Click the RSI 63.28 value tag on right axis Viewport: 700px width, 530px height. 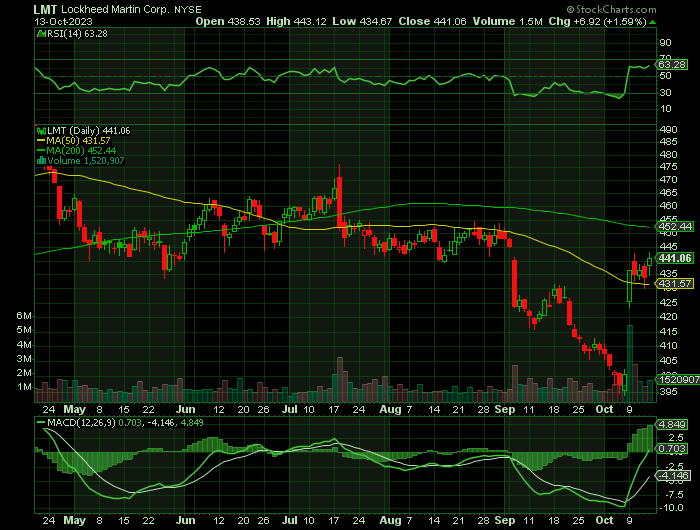[x=672, y=65]
